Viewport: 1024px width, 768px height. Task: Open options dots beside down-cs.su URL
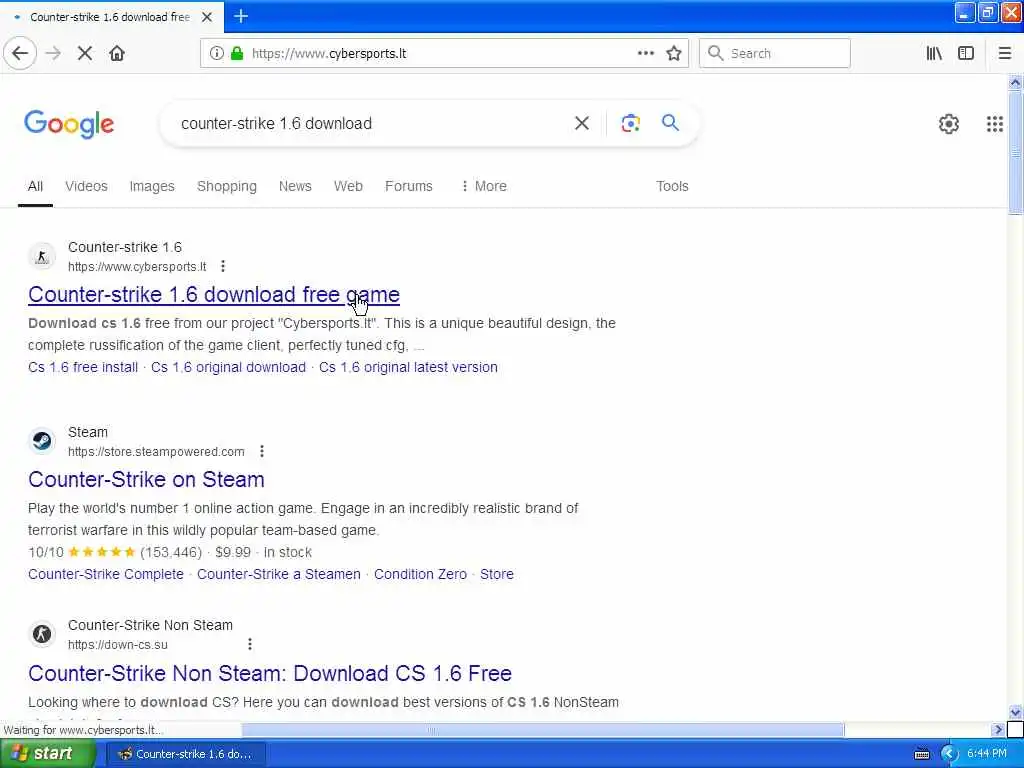click(249, 644)
